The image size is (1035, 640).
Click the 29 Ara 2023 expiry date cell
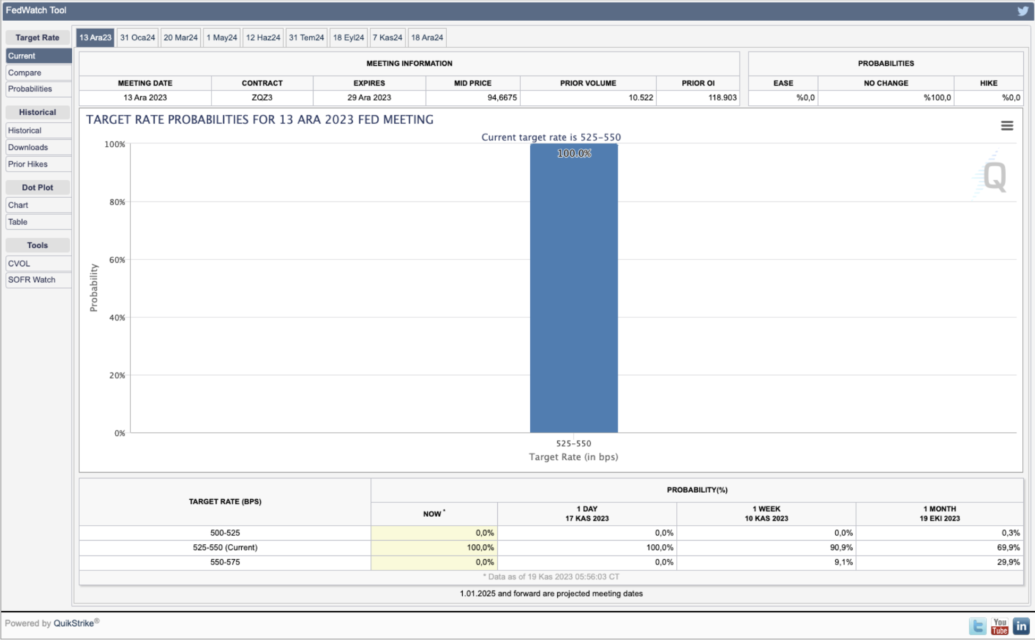[369, 98]
